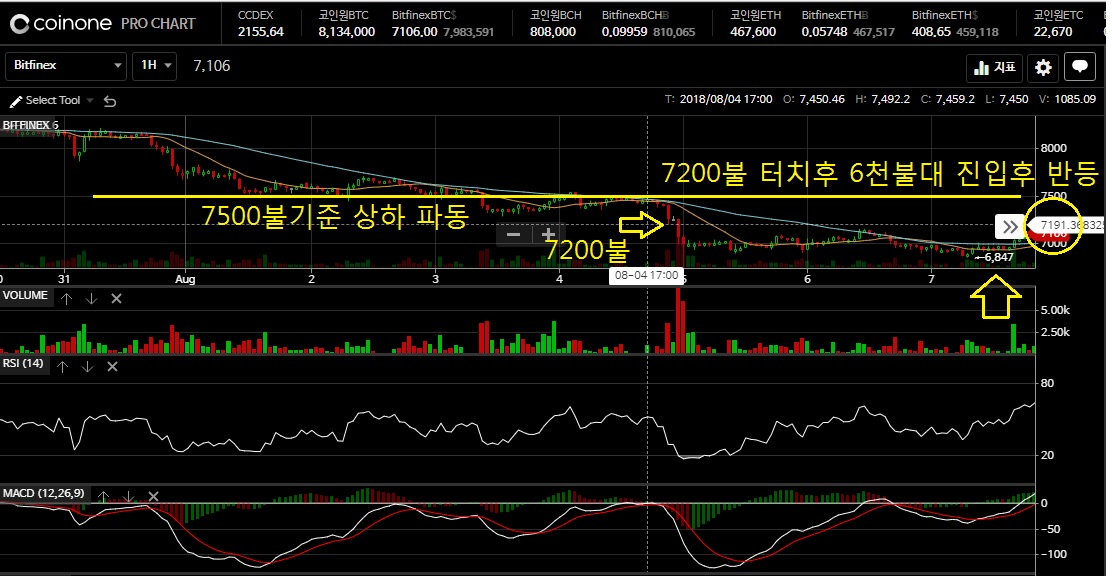
Task: Click the coinone logo
Action: coord(61,23)
